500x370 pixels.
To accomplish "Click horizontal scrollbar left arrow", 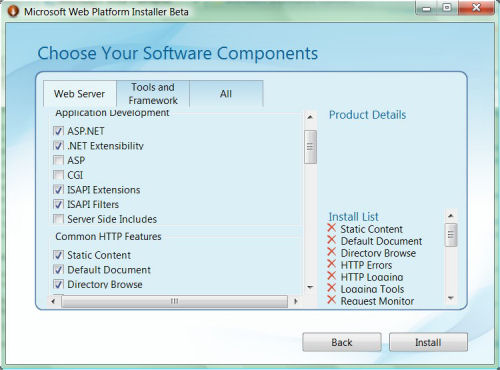I will pos(53,301).
